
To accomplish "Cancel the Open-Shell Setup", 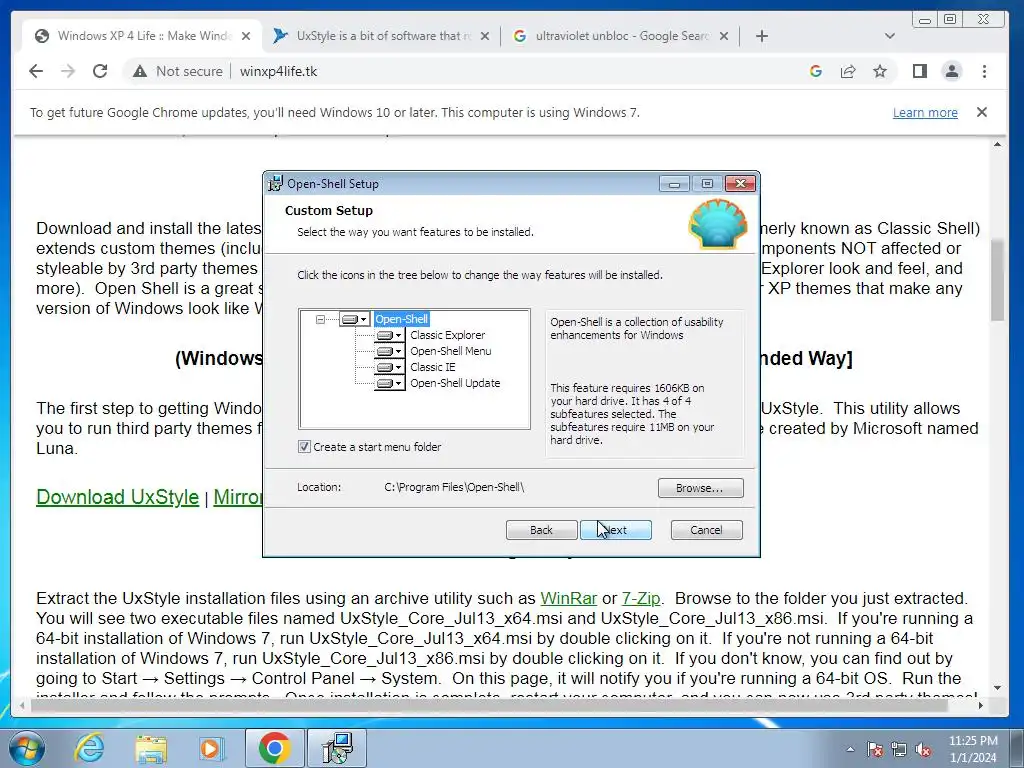I will pyautogui.click(x=706, y=530).
